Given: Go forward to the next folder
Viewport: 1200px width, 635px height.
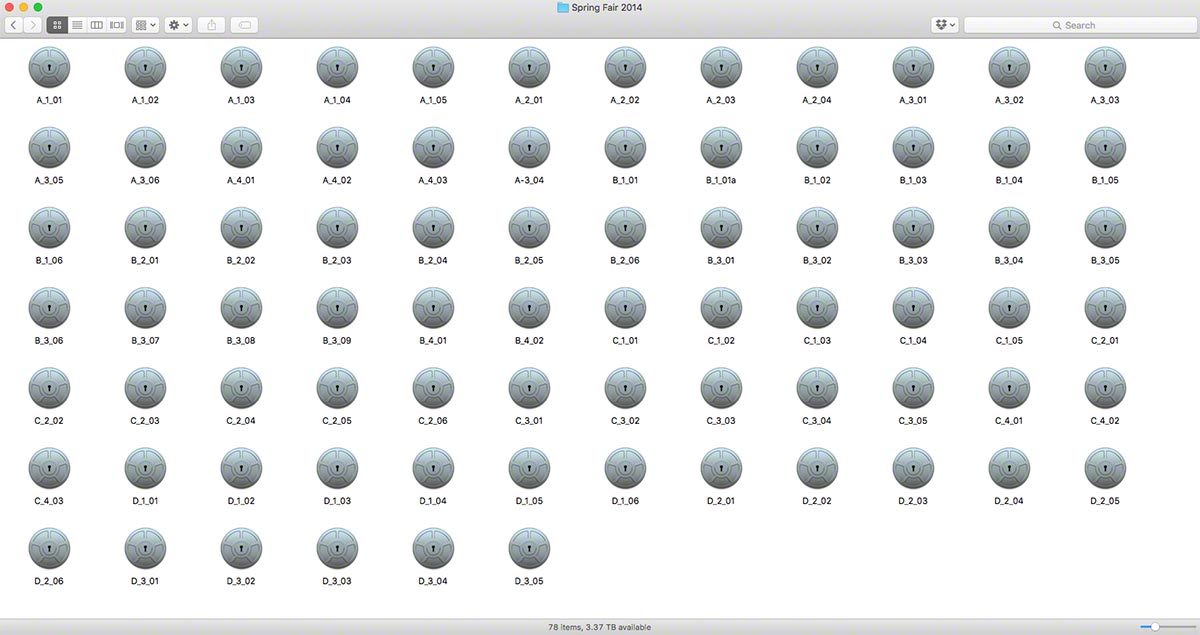Looking at the screenshot, I should coord(33,25).
